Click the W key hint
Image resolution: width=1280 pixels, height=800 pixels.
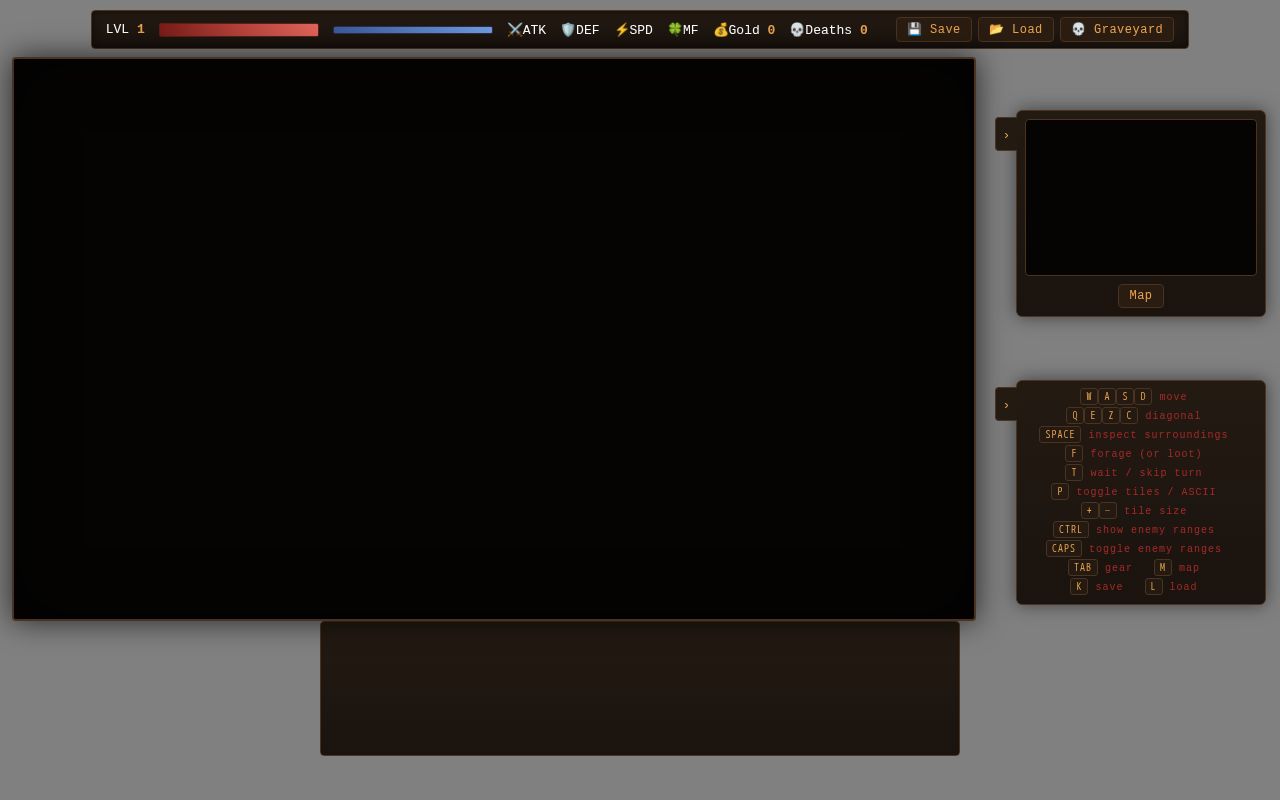pos(1089,397)
